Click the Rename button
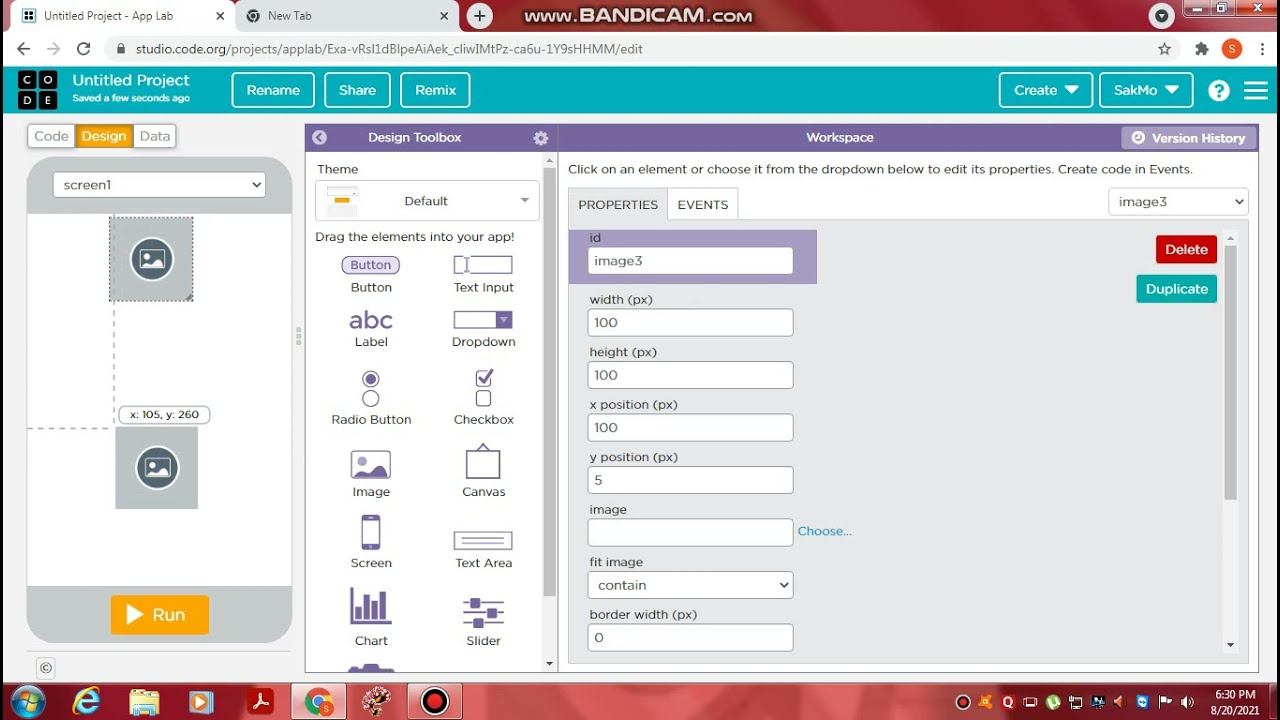This screenshot has height=720, width=1280. [273, 90]
